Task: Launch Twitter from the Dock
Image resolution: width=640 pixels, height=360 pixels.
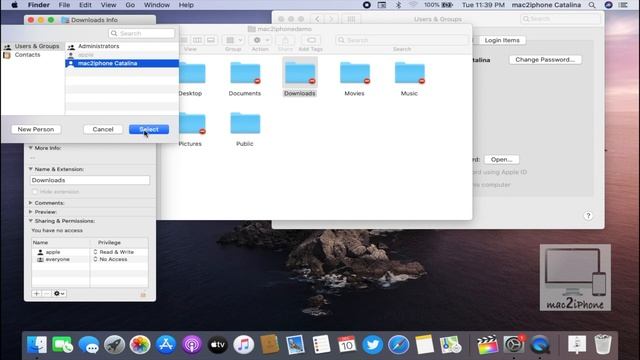Action: pos(373,345)
